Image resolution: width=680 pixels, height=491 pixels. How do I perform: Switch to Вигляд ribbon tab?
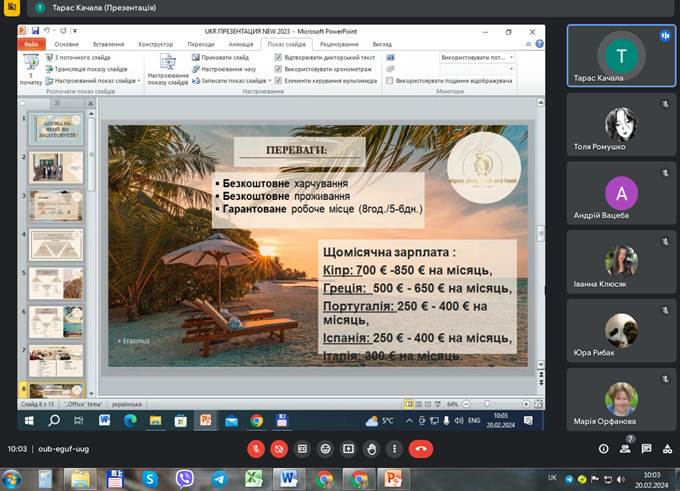382,44
